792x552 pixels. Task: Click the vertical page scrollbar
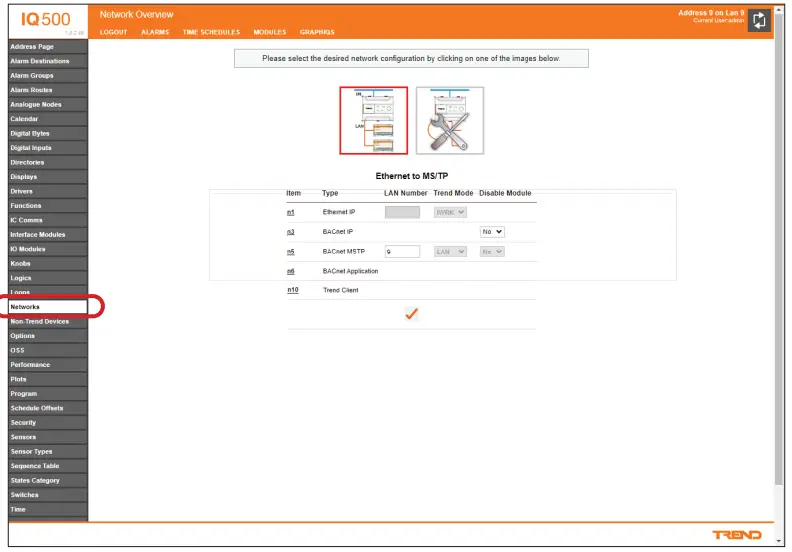[779, 247]
